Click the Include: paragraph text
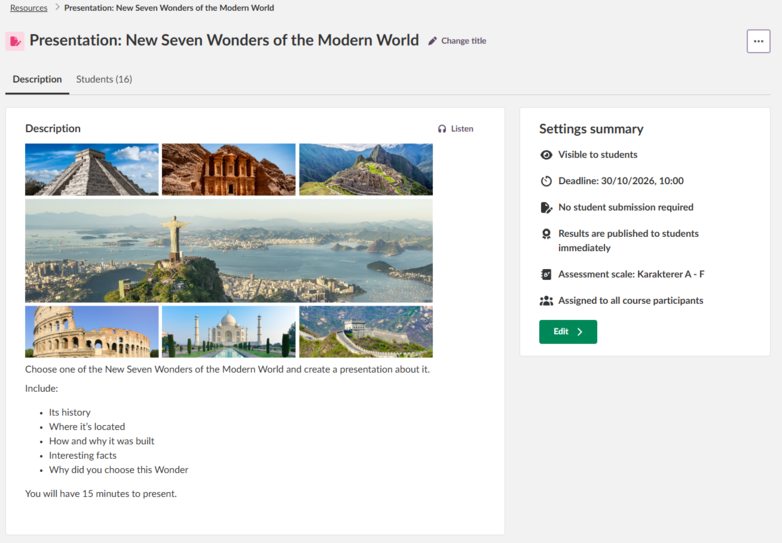 tap(41, 388)
